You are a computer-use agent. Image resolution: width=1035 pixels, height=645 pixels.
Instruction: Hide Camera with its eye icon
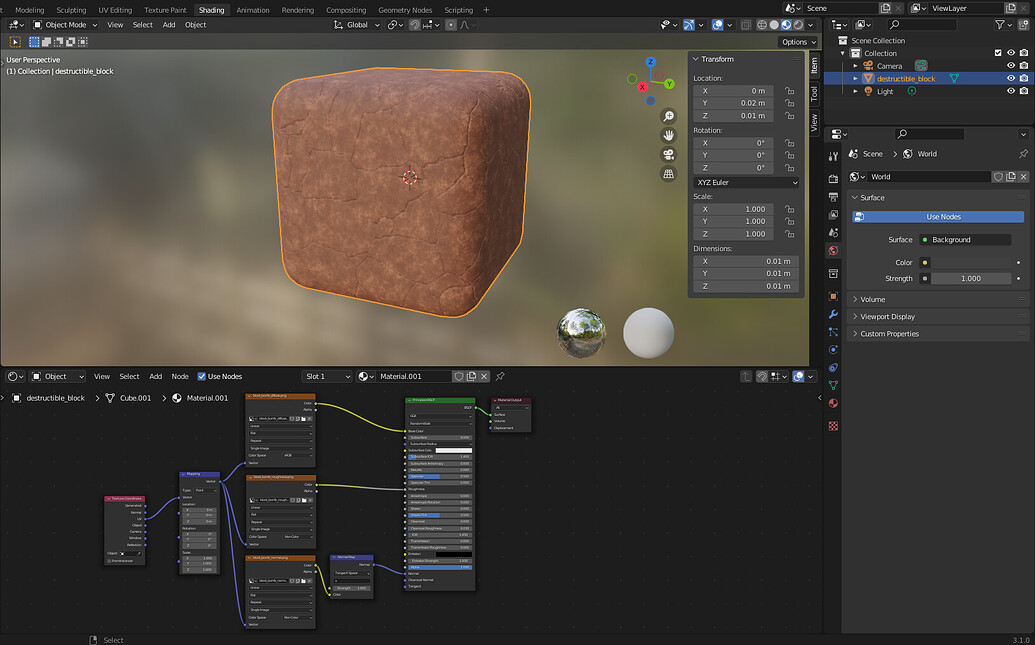pyautogui.click(x=1011, y=66)
